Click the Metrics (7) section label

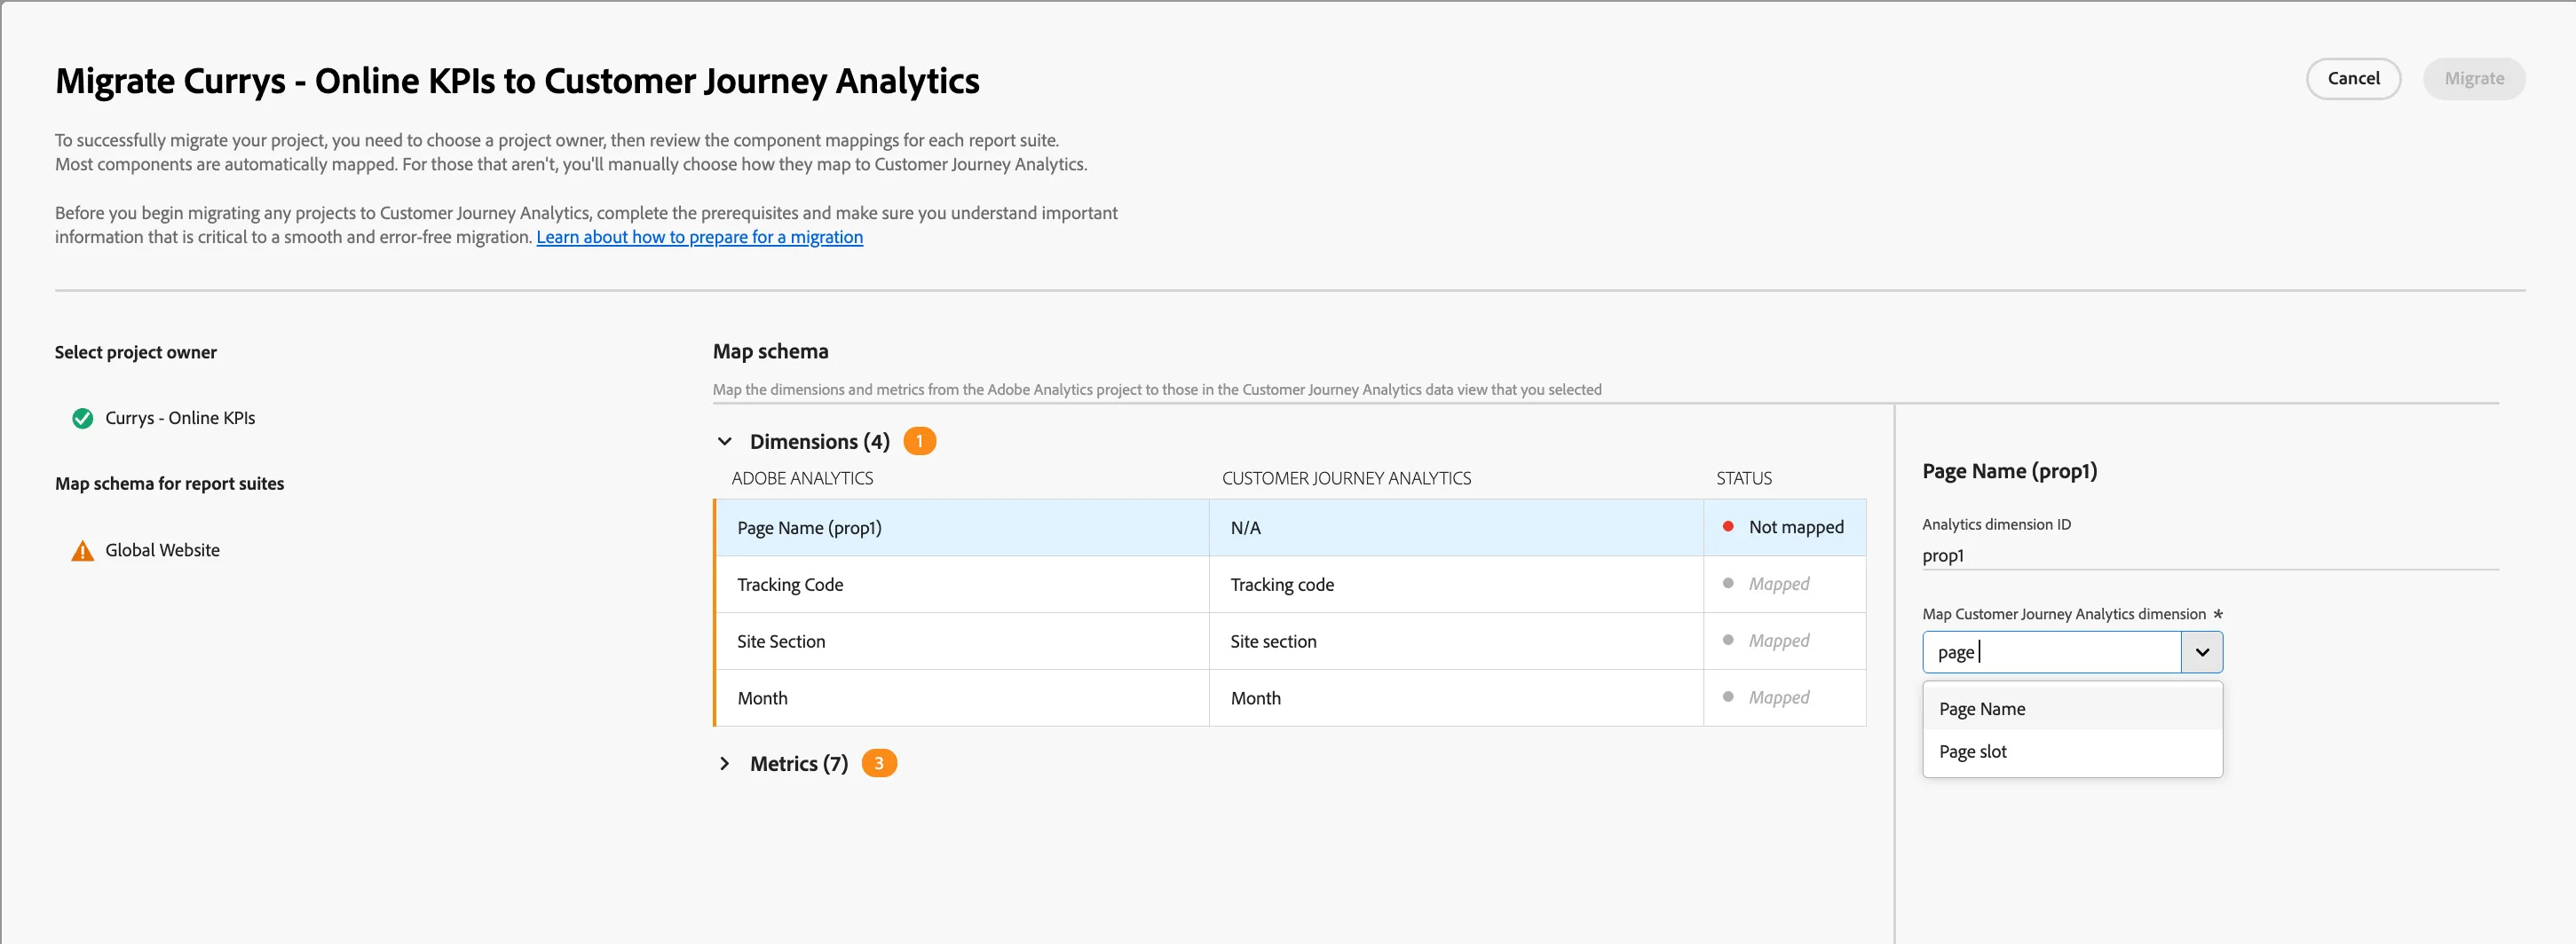[x=798, y=763]
